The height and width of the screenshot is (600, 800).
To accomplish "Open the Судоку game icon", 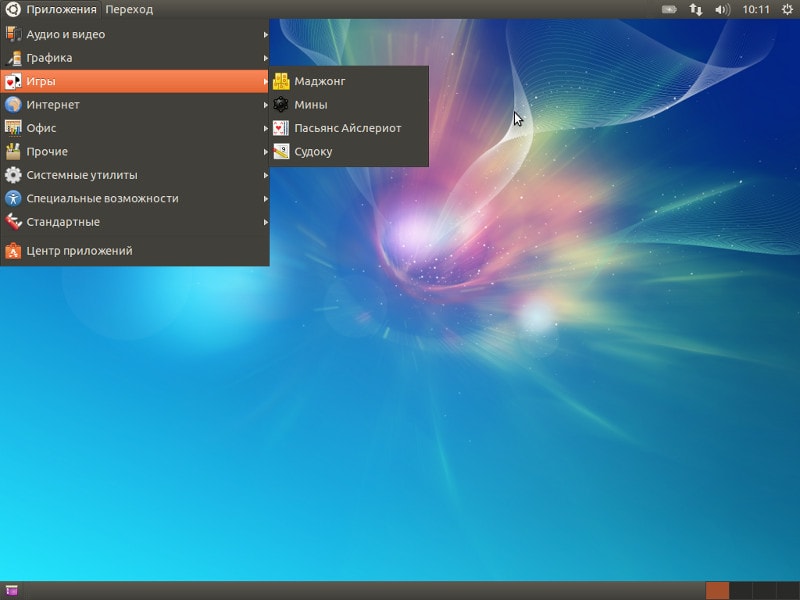I will click(281, 152).
